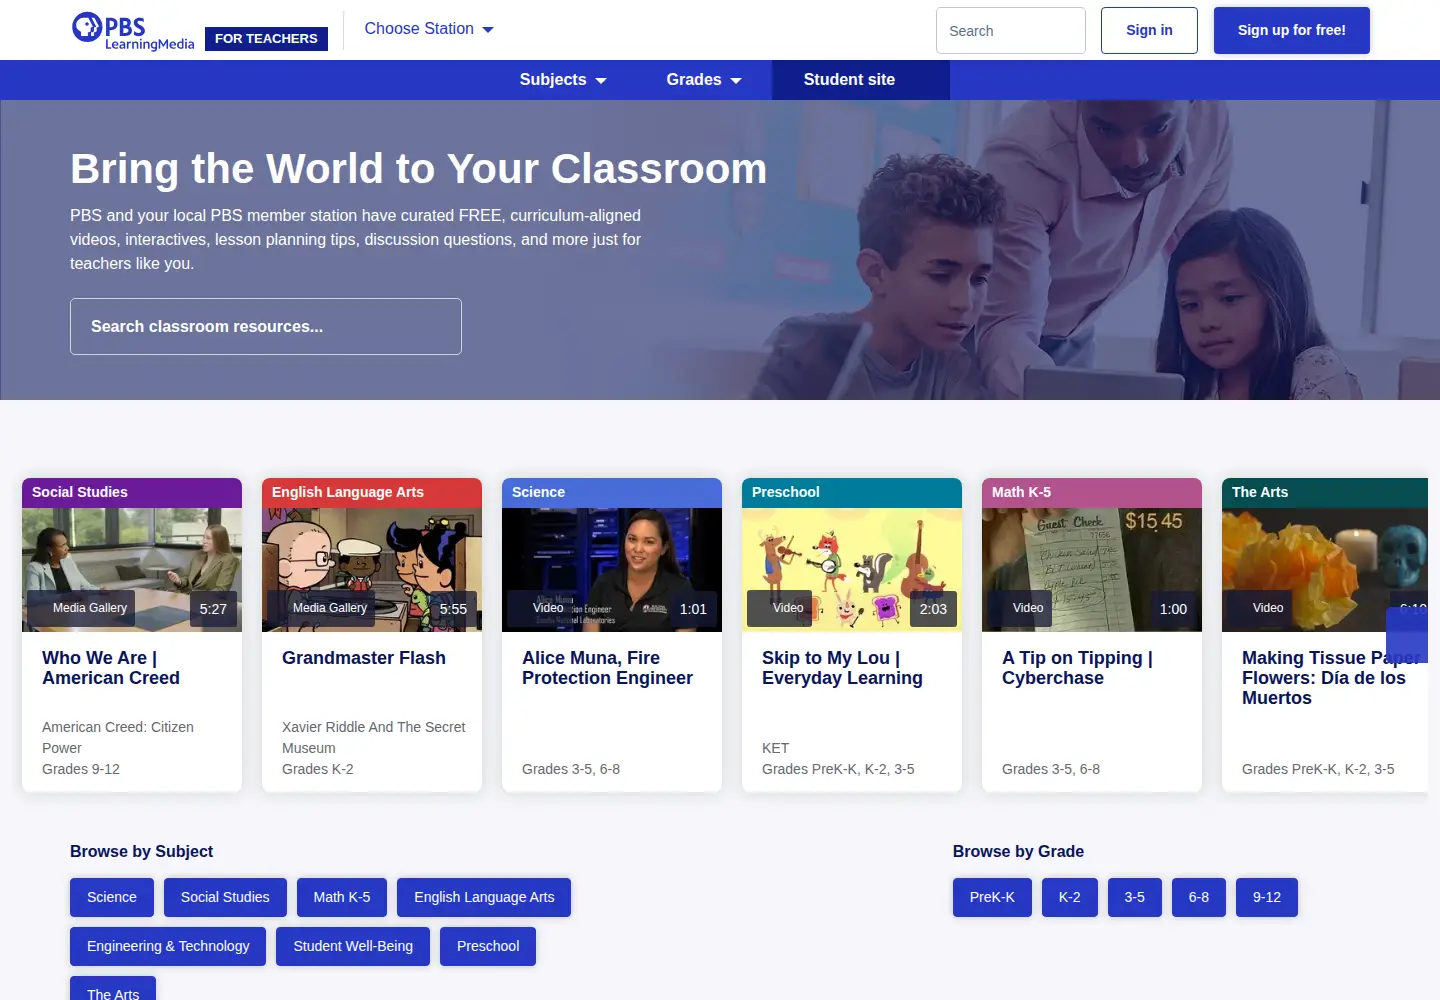Screen dimensions: 1440x1000
Task: Select the PreK-K grade button
Action: pyautogui.click(x=992, y=897)
